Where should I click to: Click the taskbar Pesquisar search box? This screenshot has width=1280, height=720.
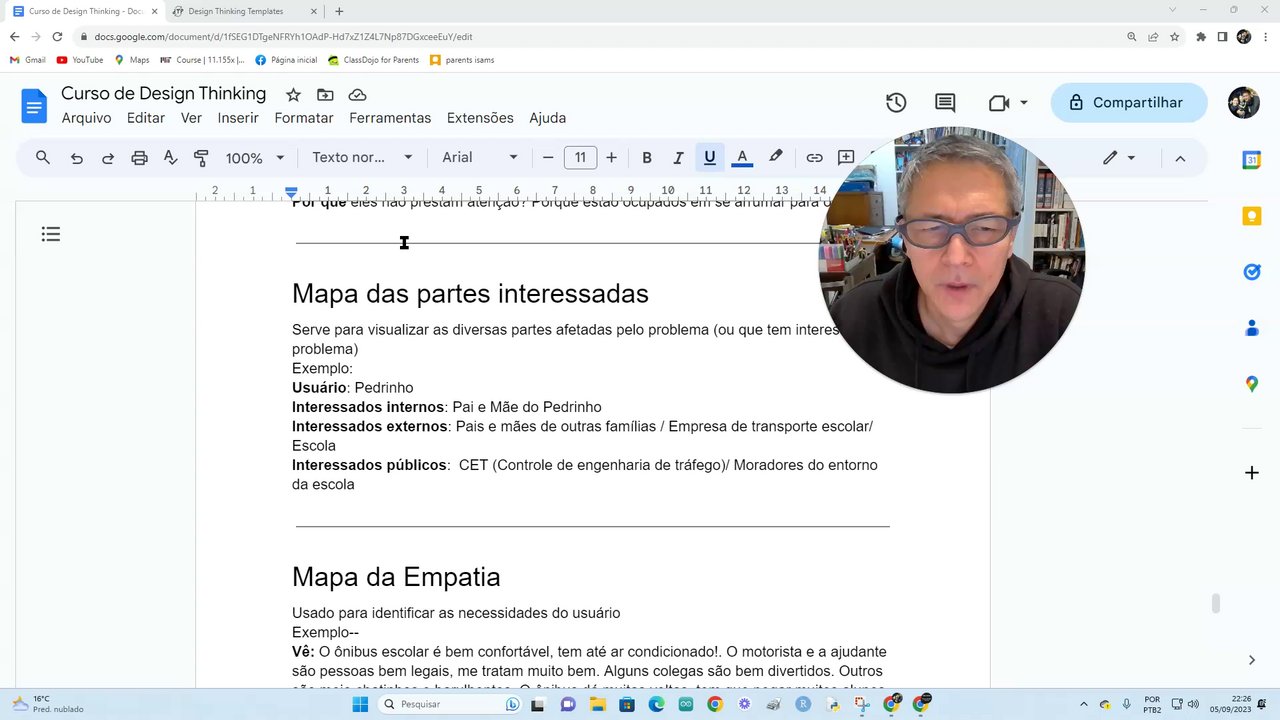click(450, 704)
